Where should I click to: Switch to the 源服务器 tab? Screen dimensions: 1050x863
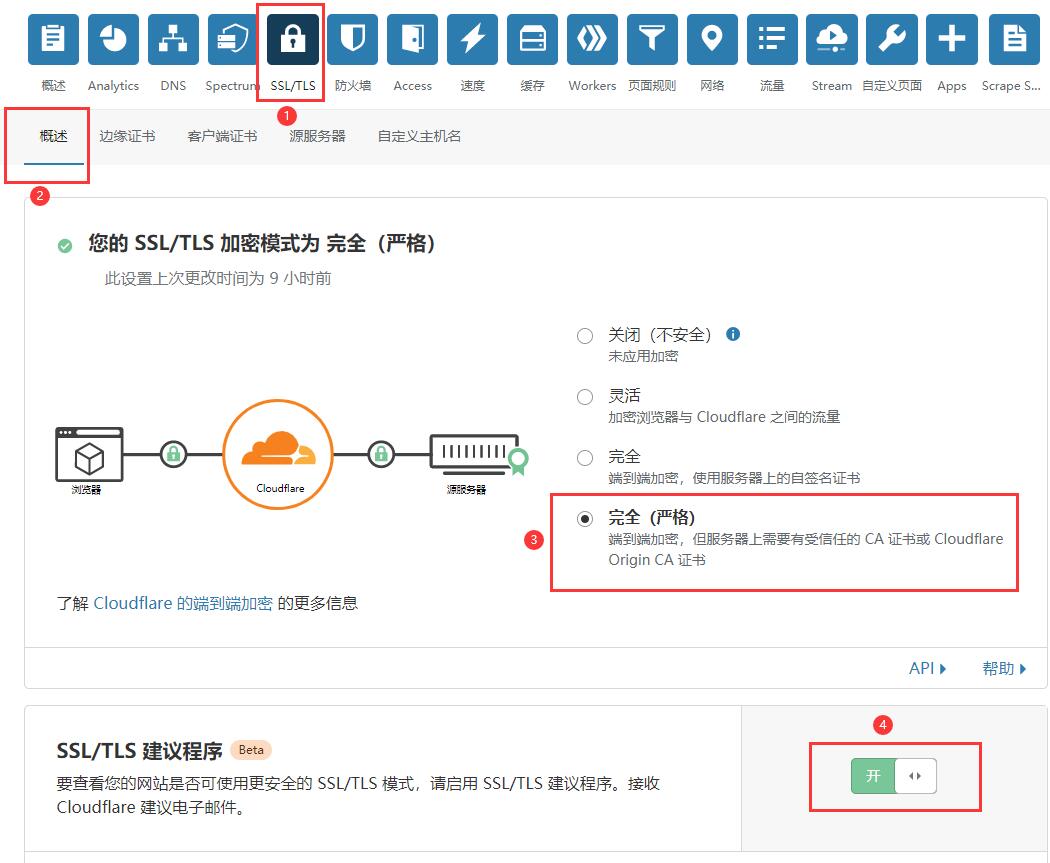point(317,137)
